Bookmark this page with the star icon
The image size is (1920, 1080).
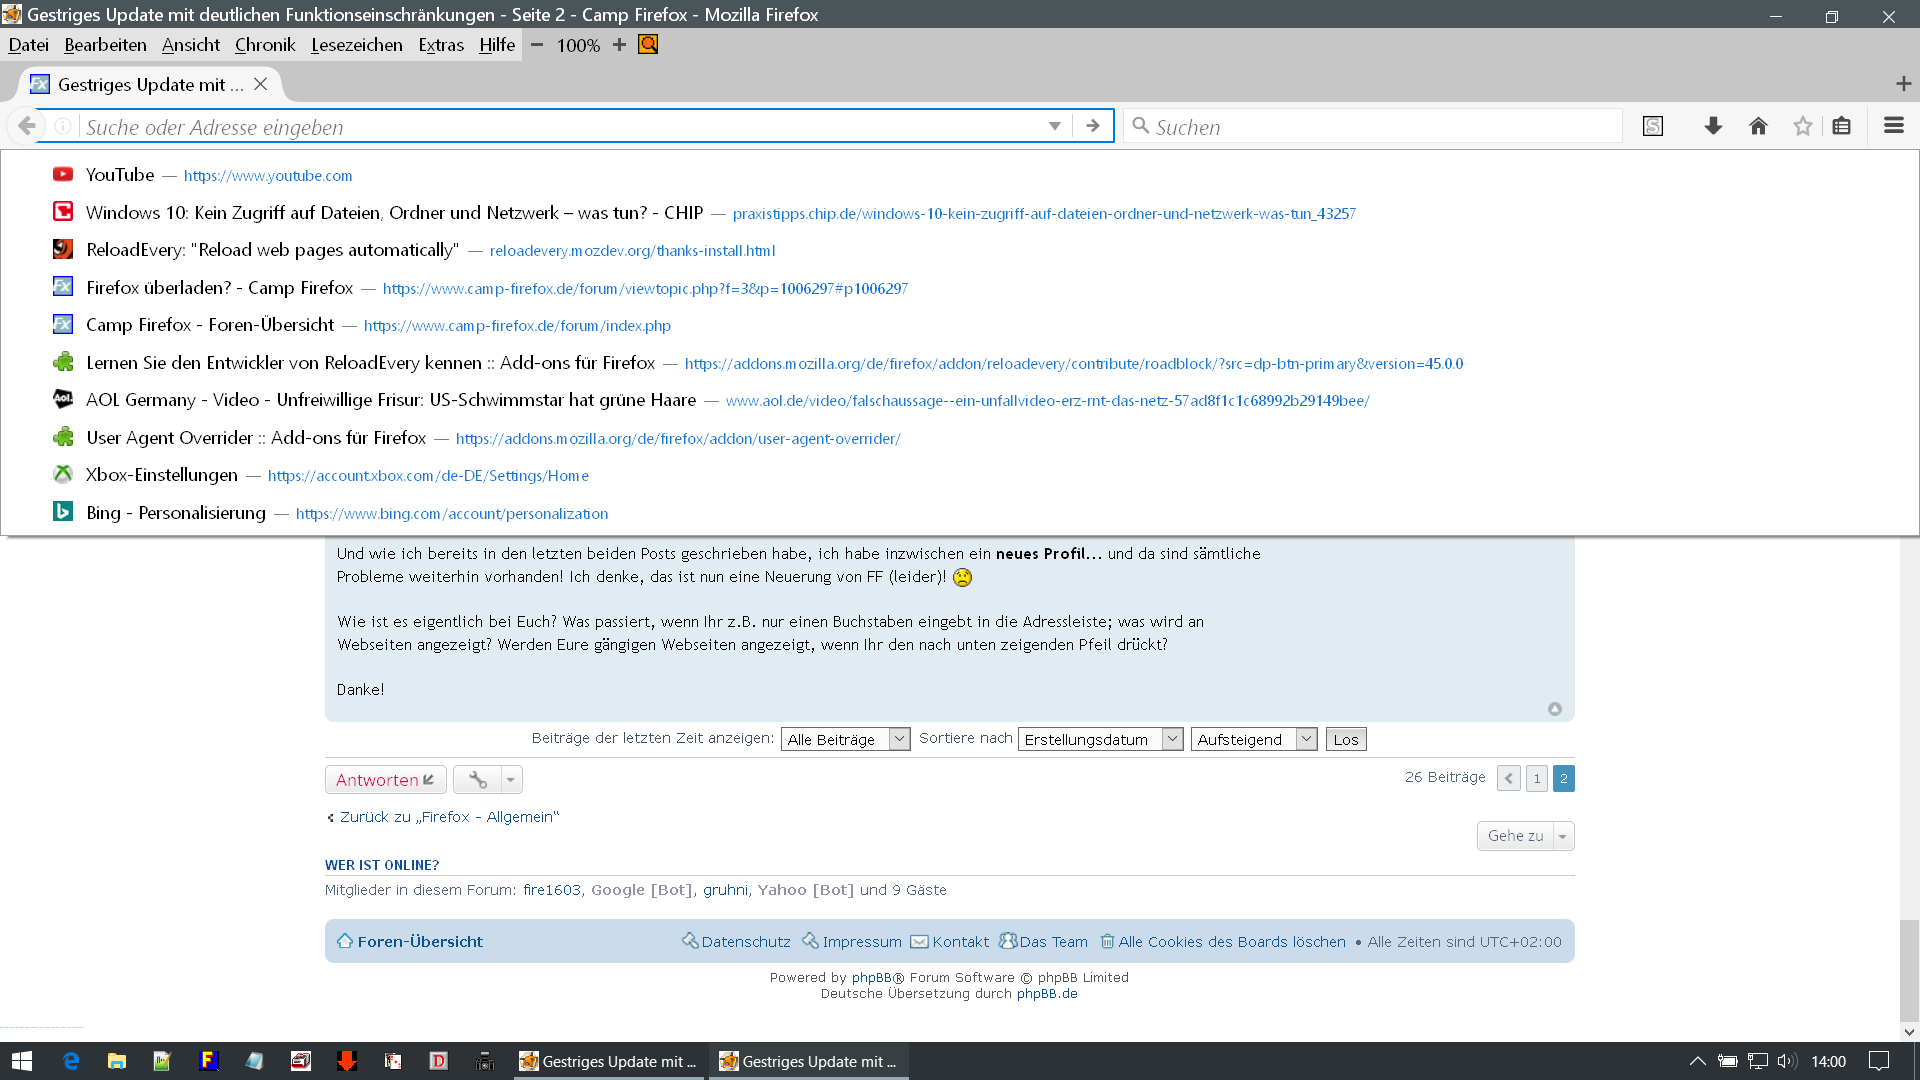tap(1802, 126)
